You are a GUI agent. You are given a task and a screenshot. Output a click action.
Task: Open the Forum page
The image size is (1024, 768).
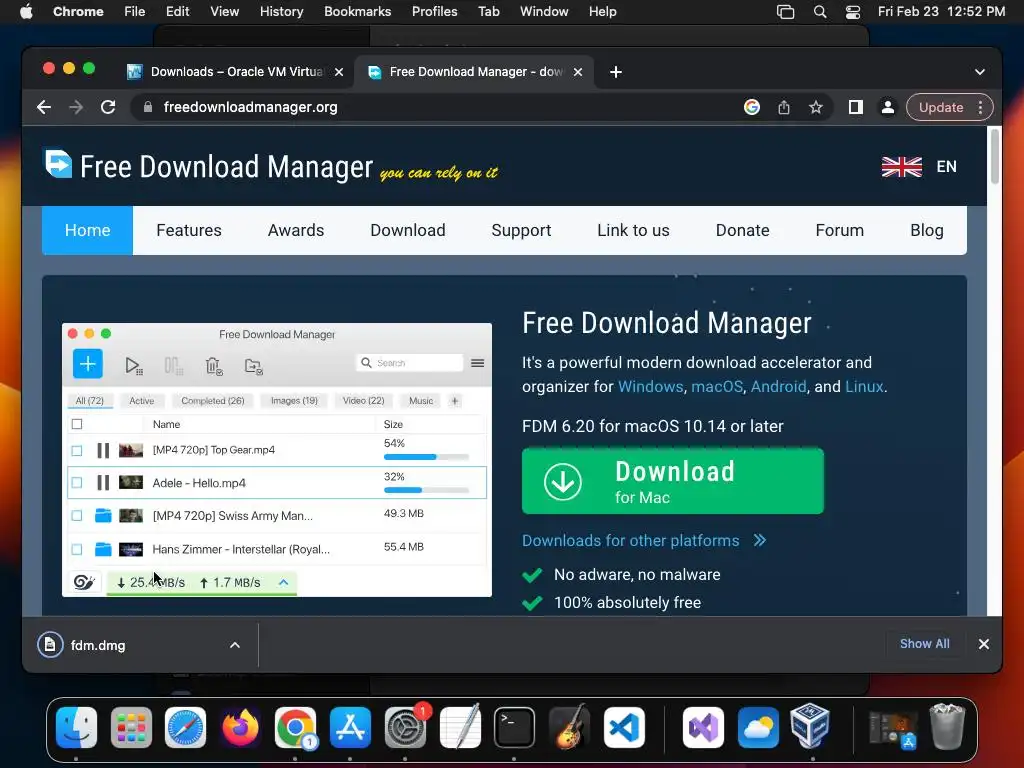pyautogui.click(x=839, y=230)
